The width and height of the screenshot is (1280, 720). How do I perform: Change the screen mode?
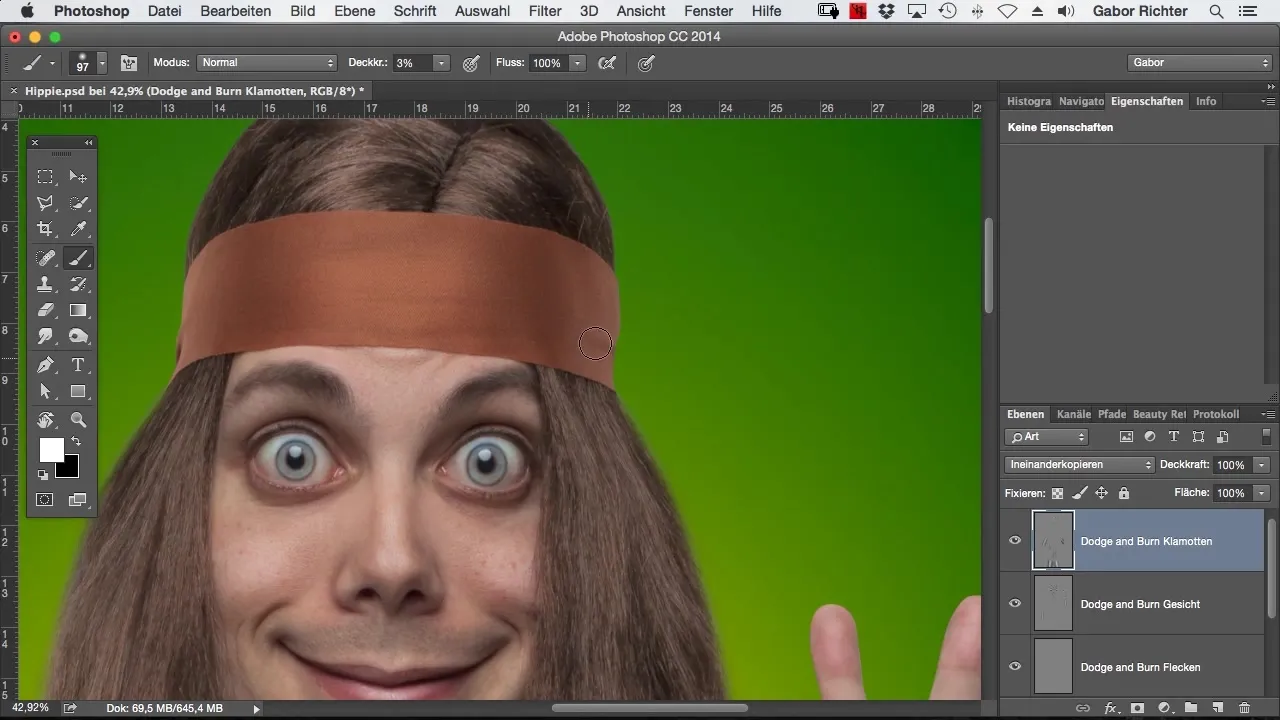[78, 499]
